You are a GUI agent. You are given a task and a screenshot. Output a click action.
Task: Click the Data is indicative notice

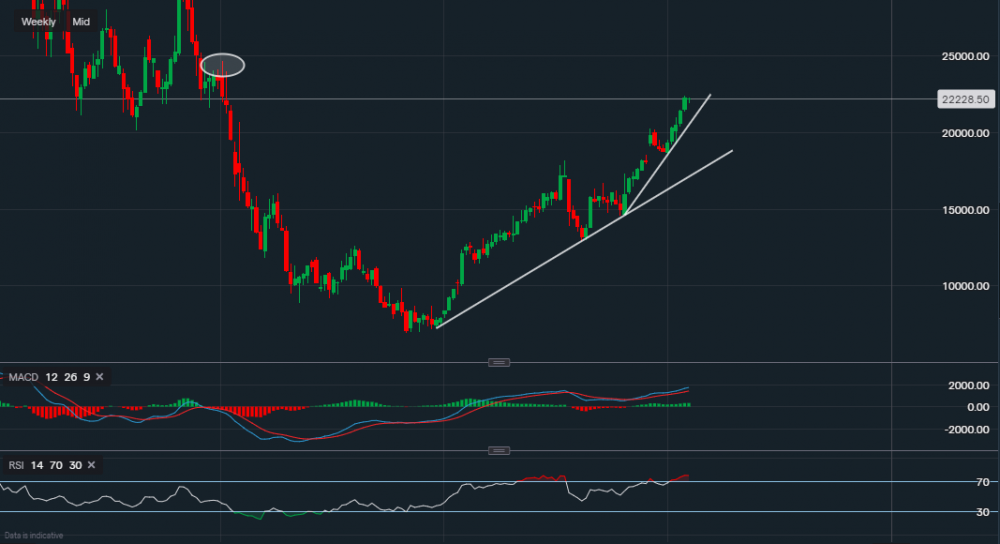click(33, 536)
